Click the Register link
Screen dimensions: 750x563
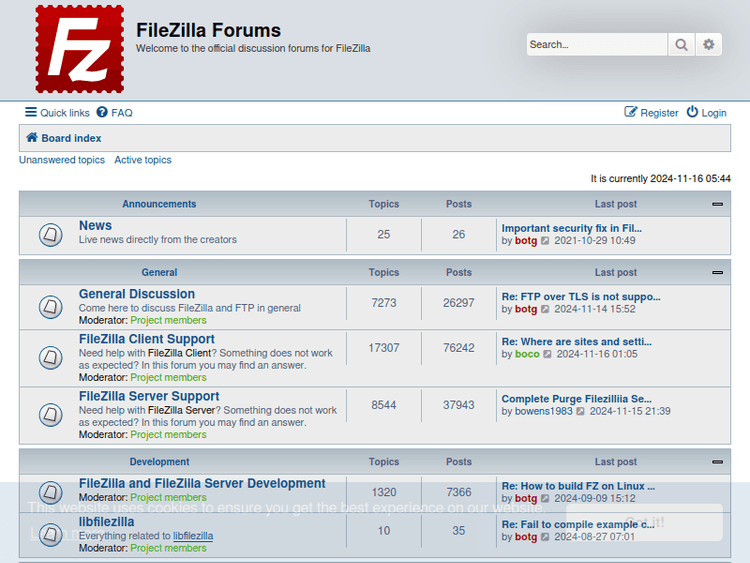651,113
